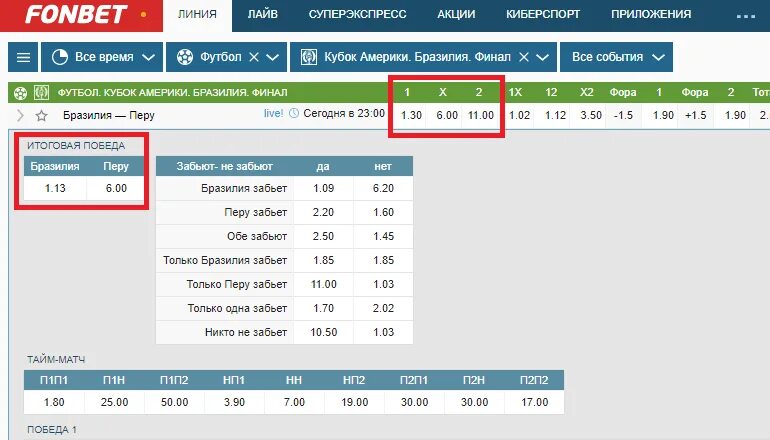Click the Сегодня в 23:00 match time

pos(344,113)
